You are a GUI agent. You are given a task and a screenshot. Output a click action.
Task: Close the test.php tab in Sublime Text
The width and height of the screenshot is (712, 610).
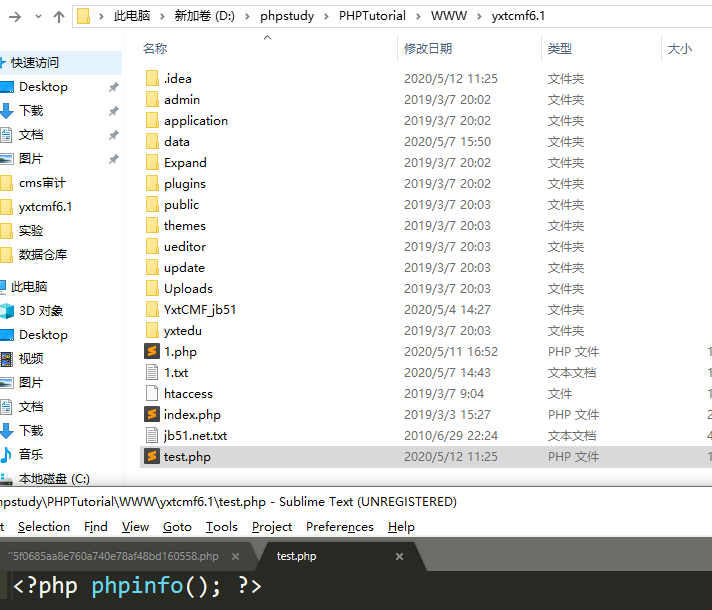tap(399, 556)
